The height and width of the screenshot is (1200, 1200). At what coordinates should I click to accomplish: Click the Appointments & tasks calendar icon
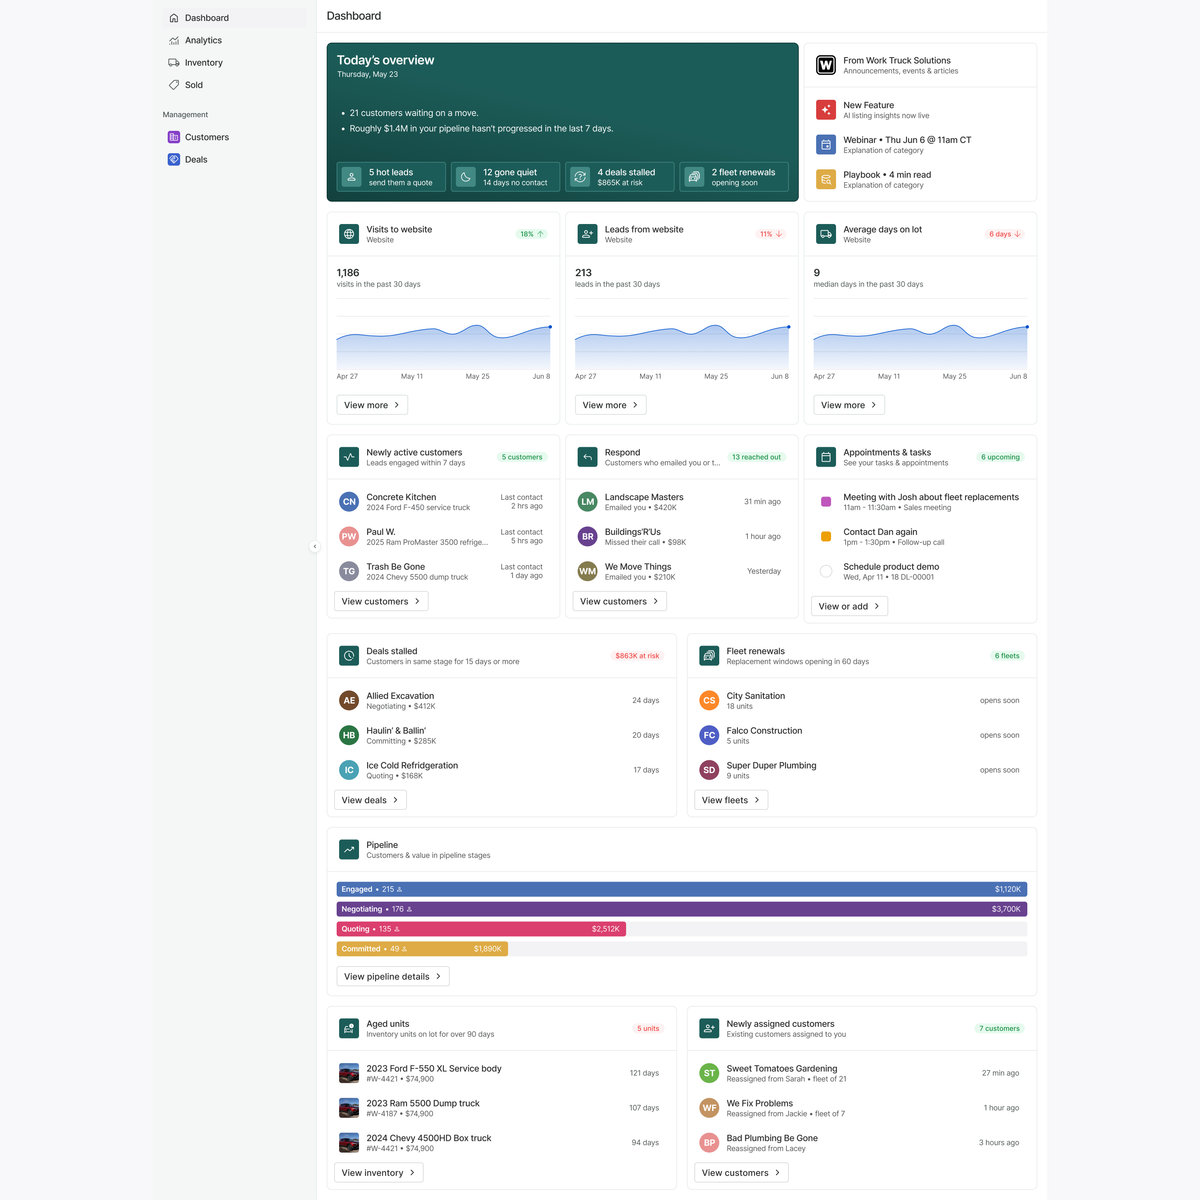[826, 457]
